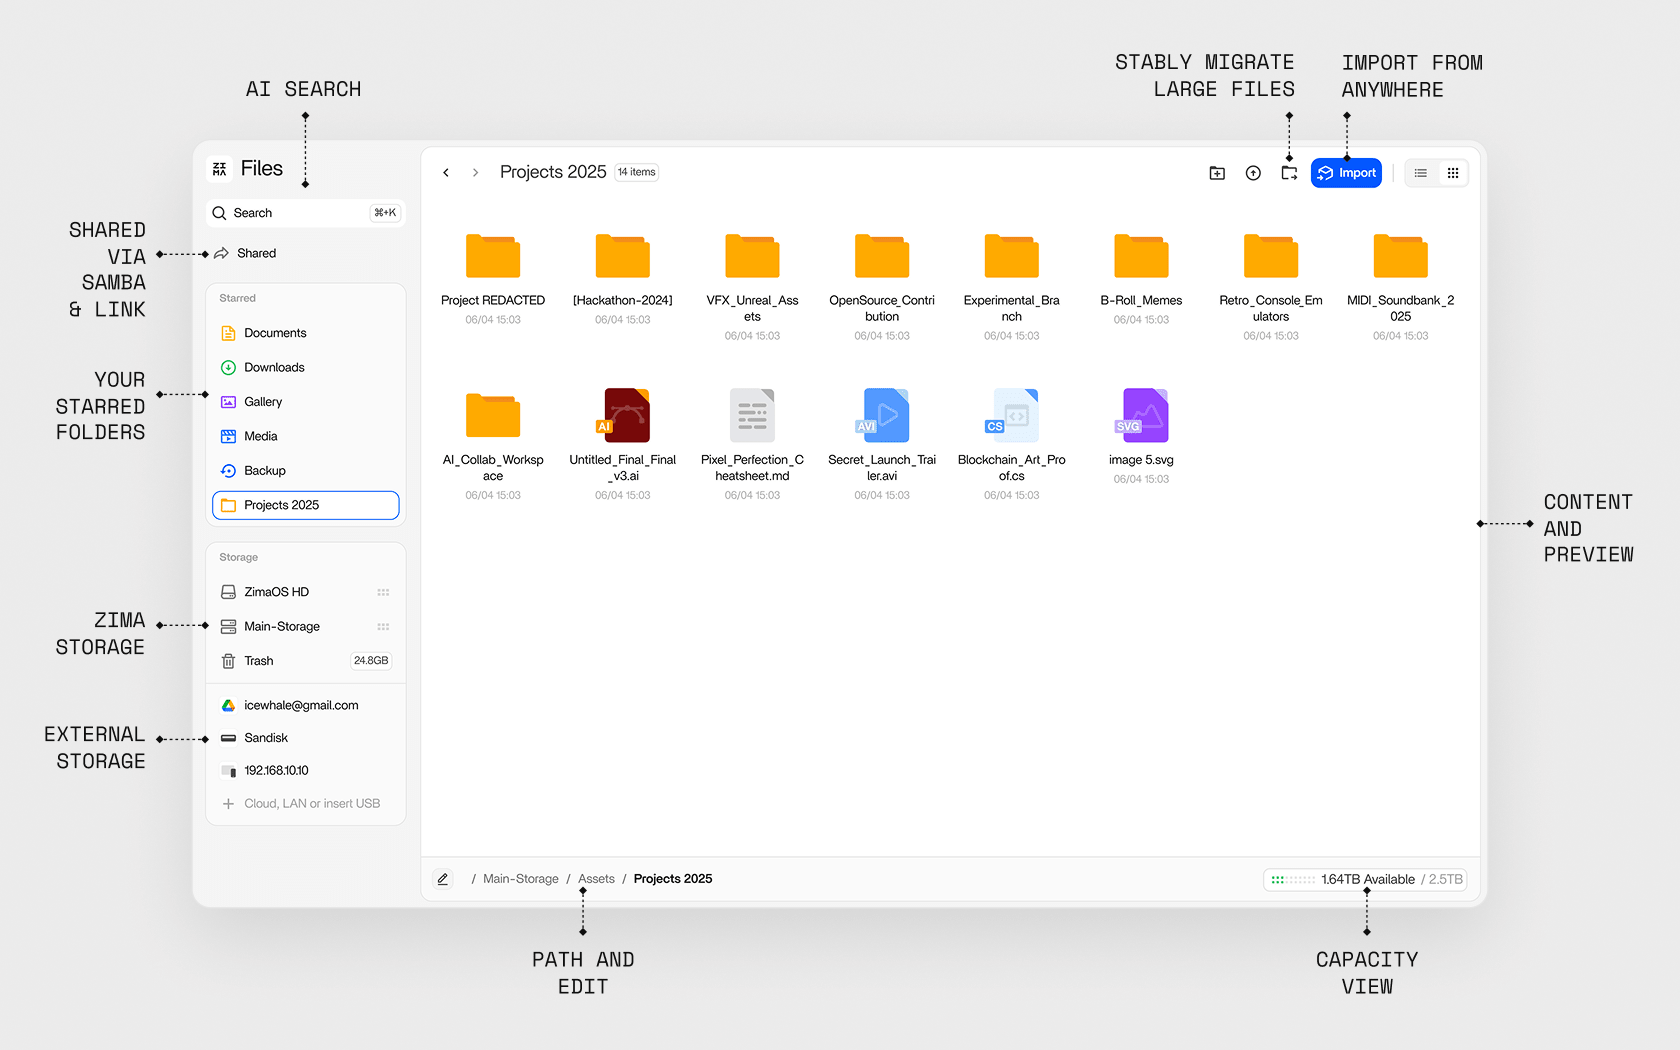The width and height of the screenshot is (1680, 1050).
Task: Open the Trash
Action: (305, 661)
